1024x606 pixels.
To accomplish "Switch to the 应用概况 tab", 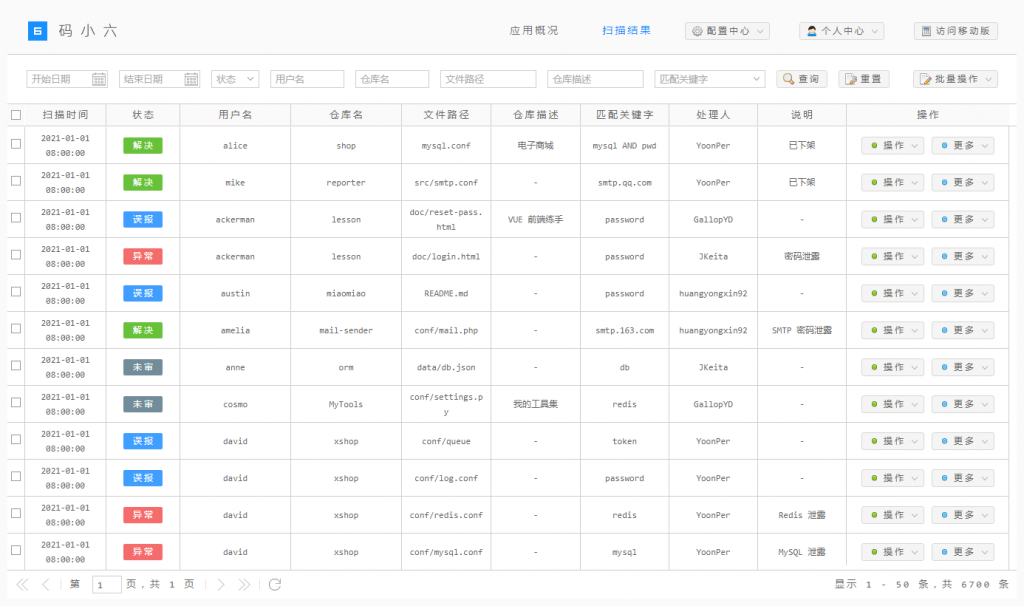I will click(534, 31).
